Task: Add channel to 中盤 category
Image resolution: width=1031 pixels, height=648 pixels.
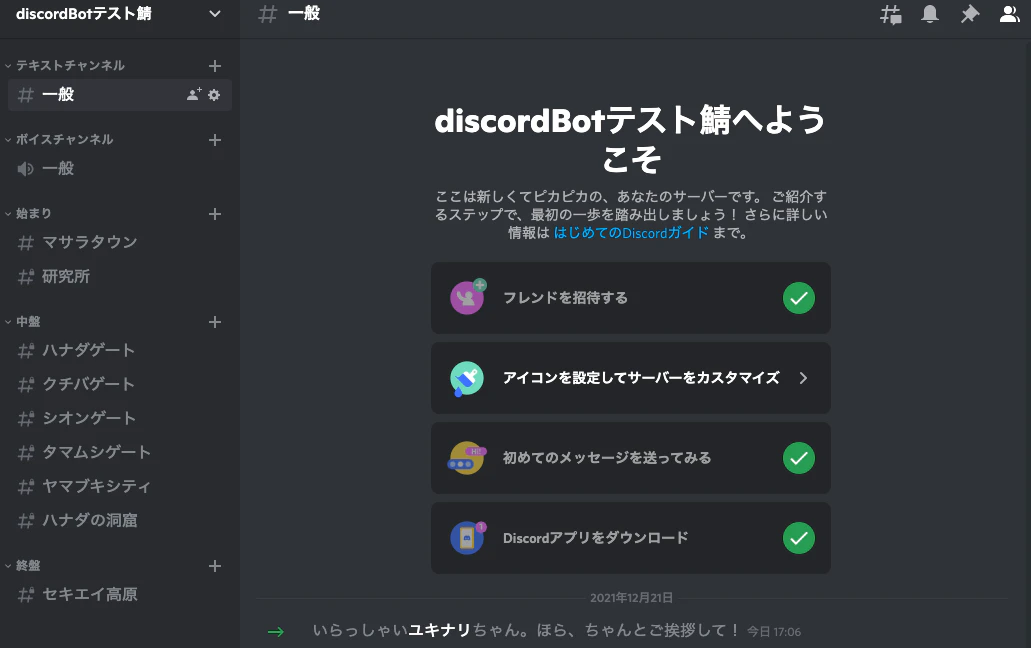Action: (214, 322)
